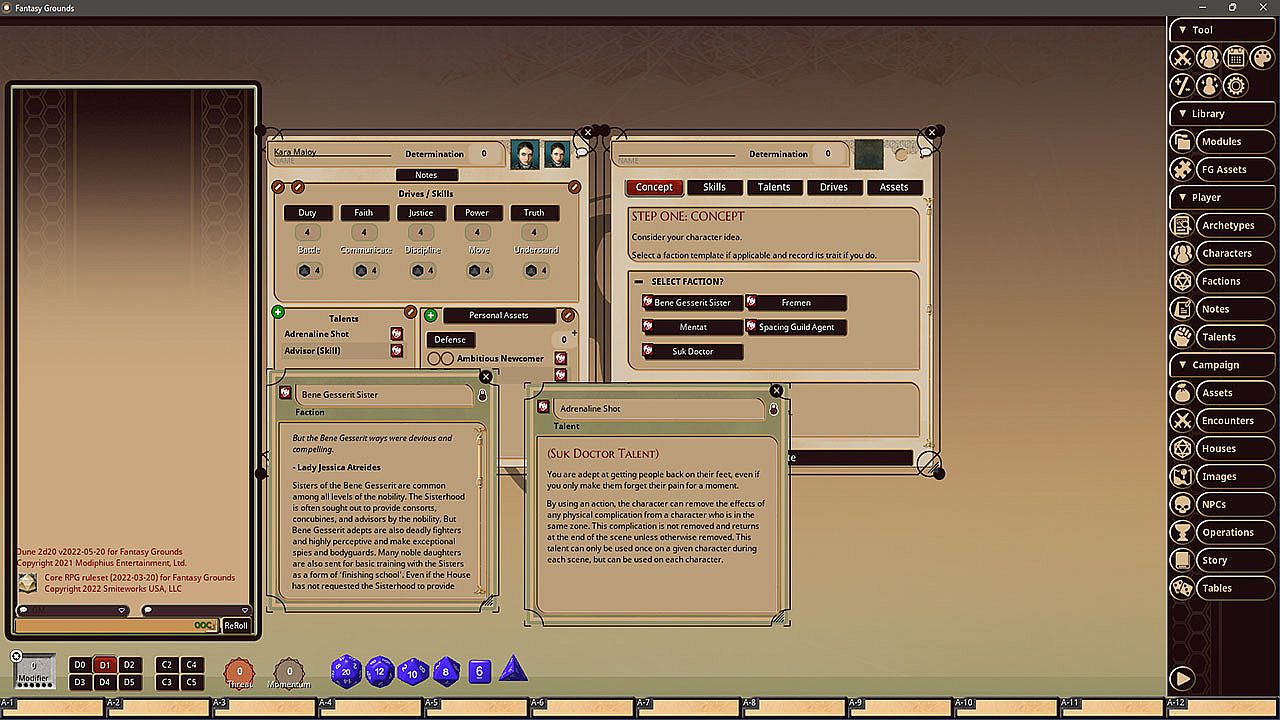Click the NPCs skull icon
The width and height of the screenshot is (1280, 720).
pyautogui.click(x=1182, y=505)
